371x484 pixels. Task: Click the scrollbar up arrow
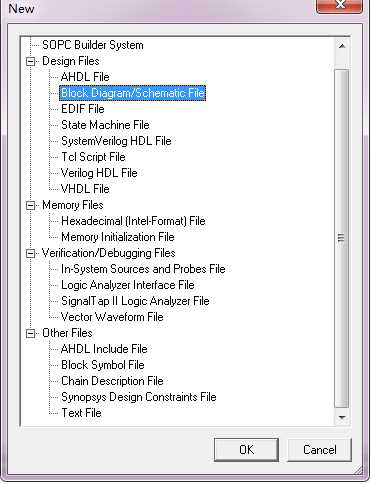(x=342, y=46)
